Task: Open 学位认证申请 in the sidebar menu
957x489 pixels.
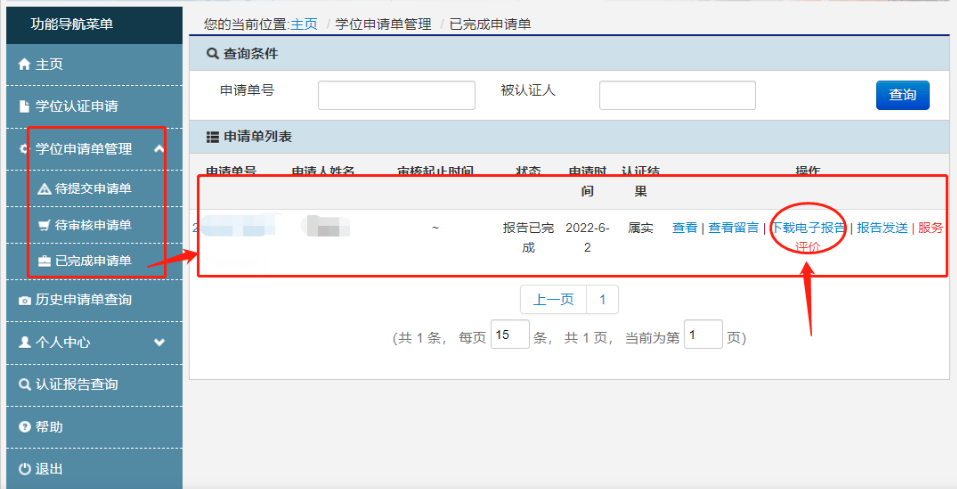Action: [76, 107]
